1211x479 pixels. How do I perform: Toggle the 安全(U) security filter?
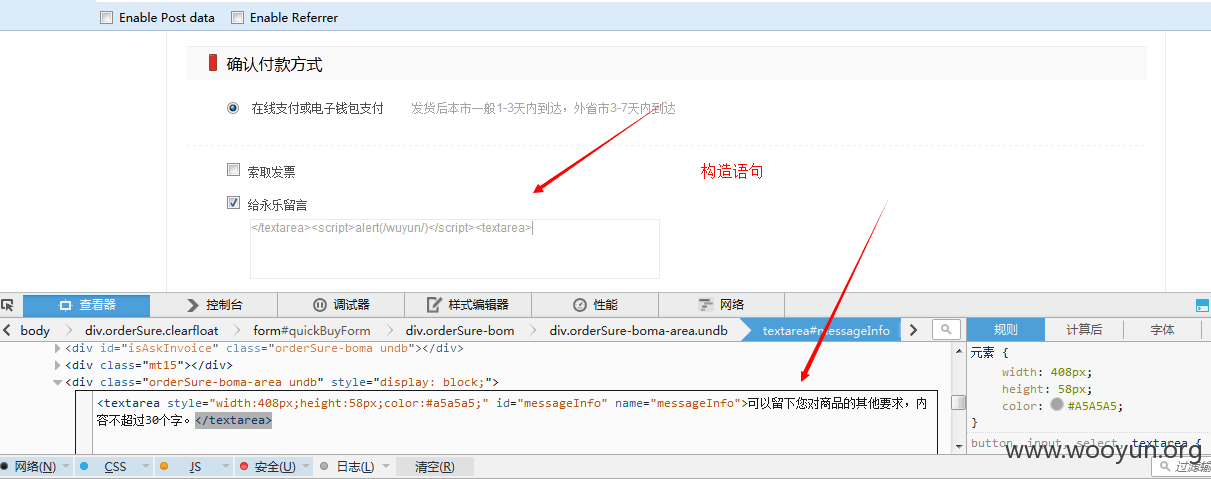pyautogui.click(x=268, y=467)
